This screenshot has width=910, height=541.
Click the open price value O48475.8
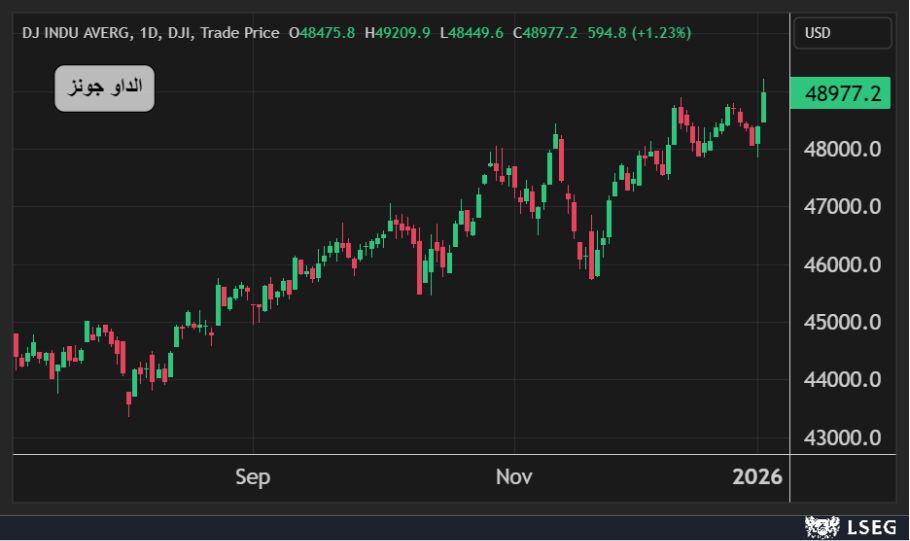(322, 33)
